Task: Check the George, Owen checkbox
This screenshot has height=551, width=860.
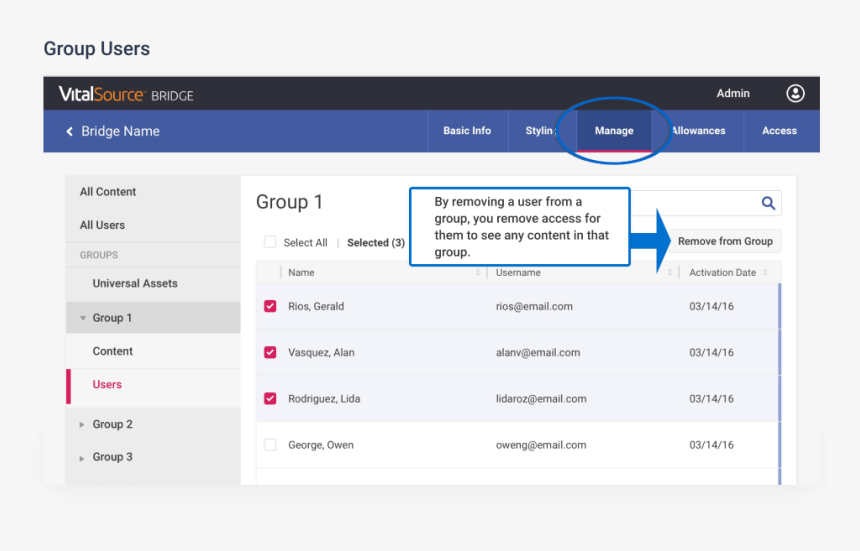Action: (270, 445)
